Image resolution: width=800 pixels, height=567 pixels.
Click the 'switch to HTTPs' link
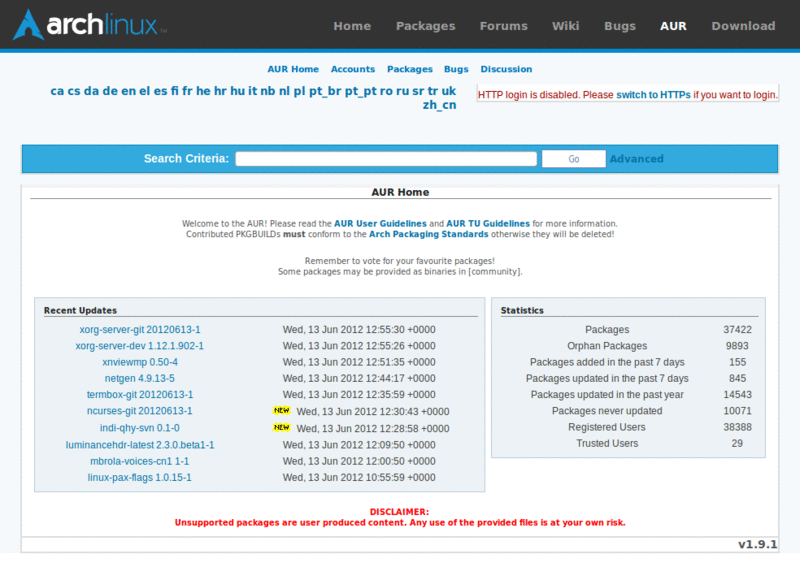pos(653,95)
